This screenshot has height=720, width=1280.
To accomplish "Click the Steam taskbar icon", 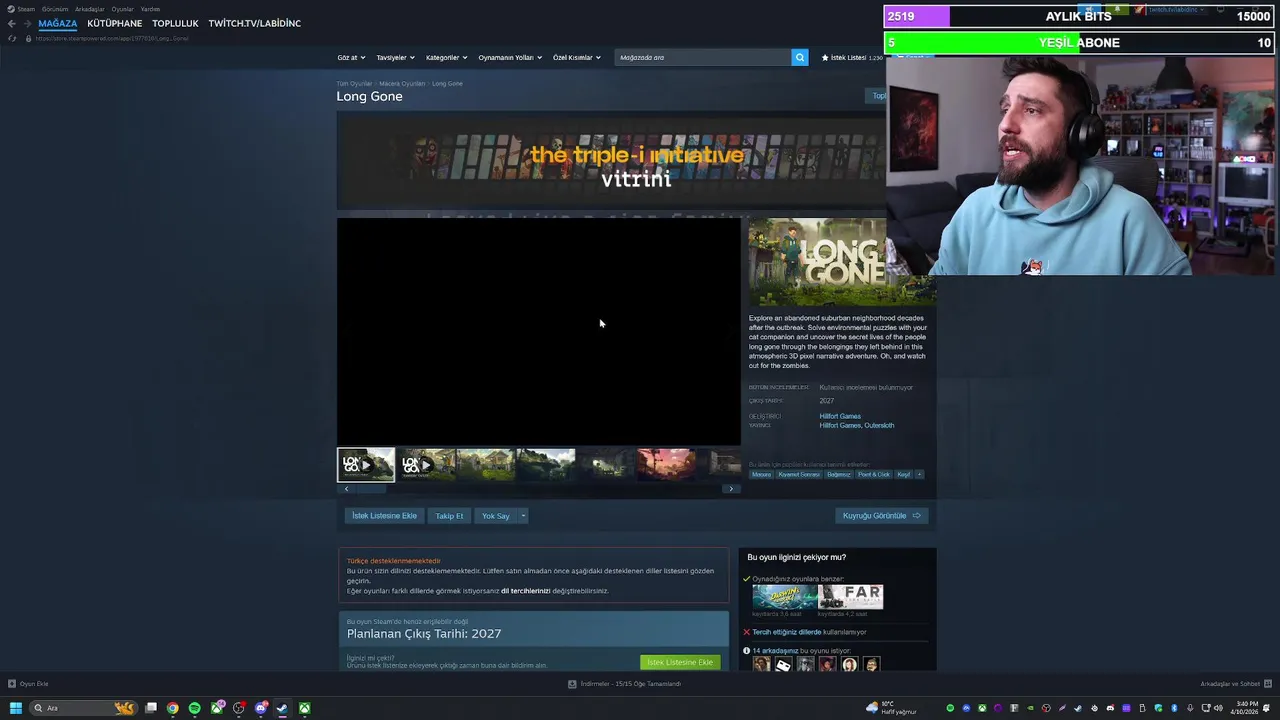I will click(283, 708).
